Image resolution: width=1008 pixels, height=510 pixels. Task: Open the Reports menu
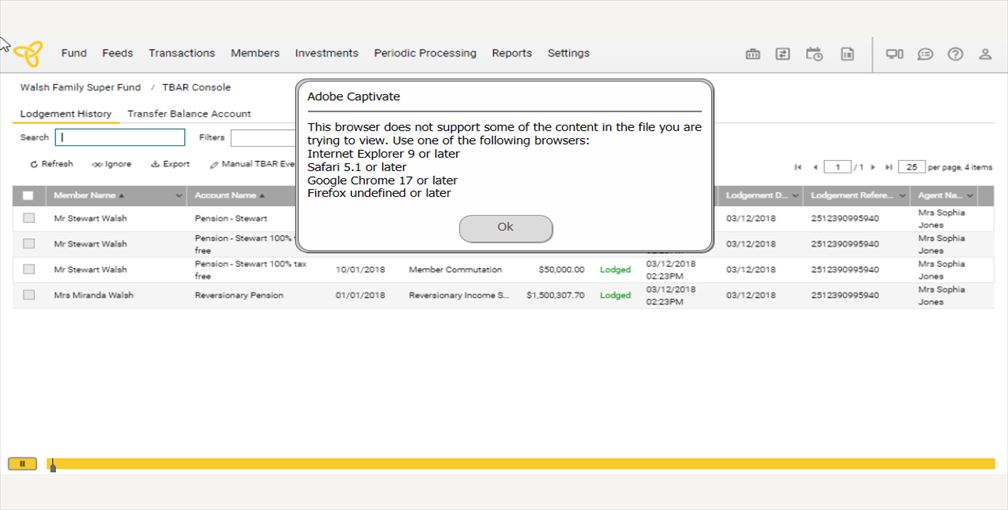pyautogui.click(x=512, y=53)
